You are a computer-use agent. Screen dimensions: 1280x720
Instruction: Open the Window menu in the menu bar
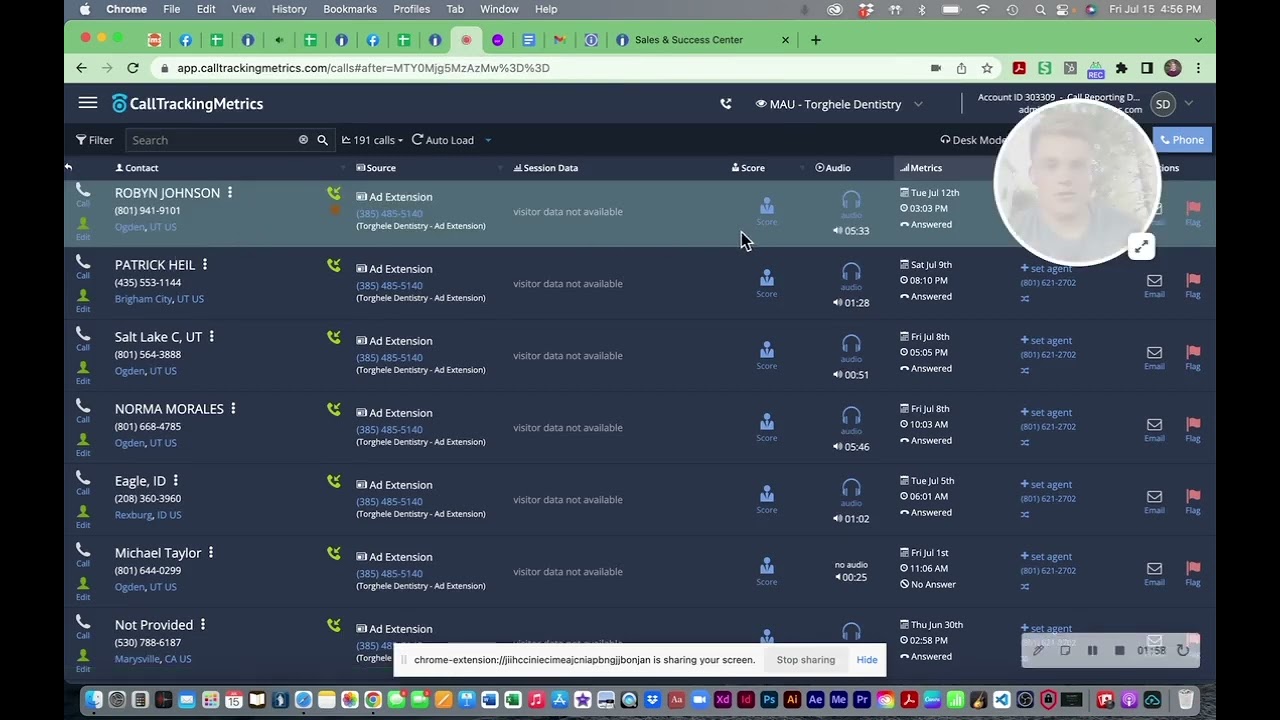(499, 9)
